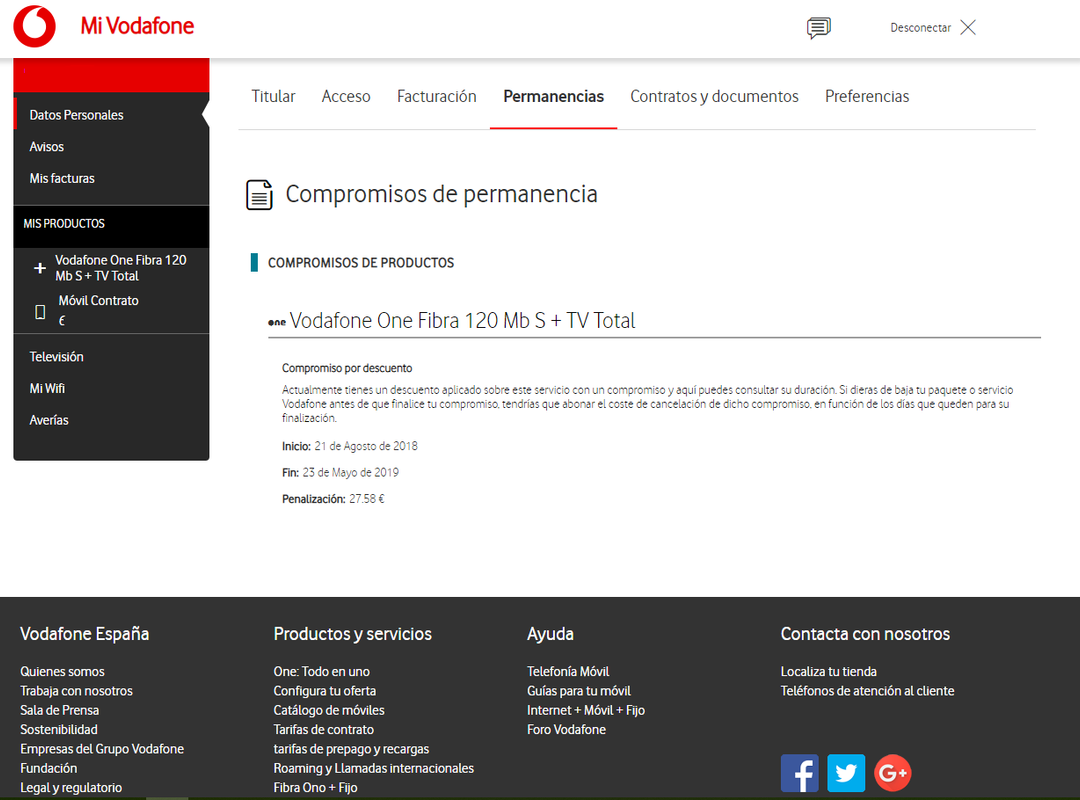Open the Mi Vodafone title link
Screen dimensions: 1080x800
137,26
